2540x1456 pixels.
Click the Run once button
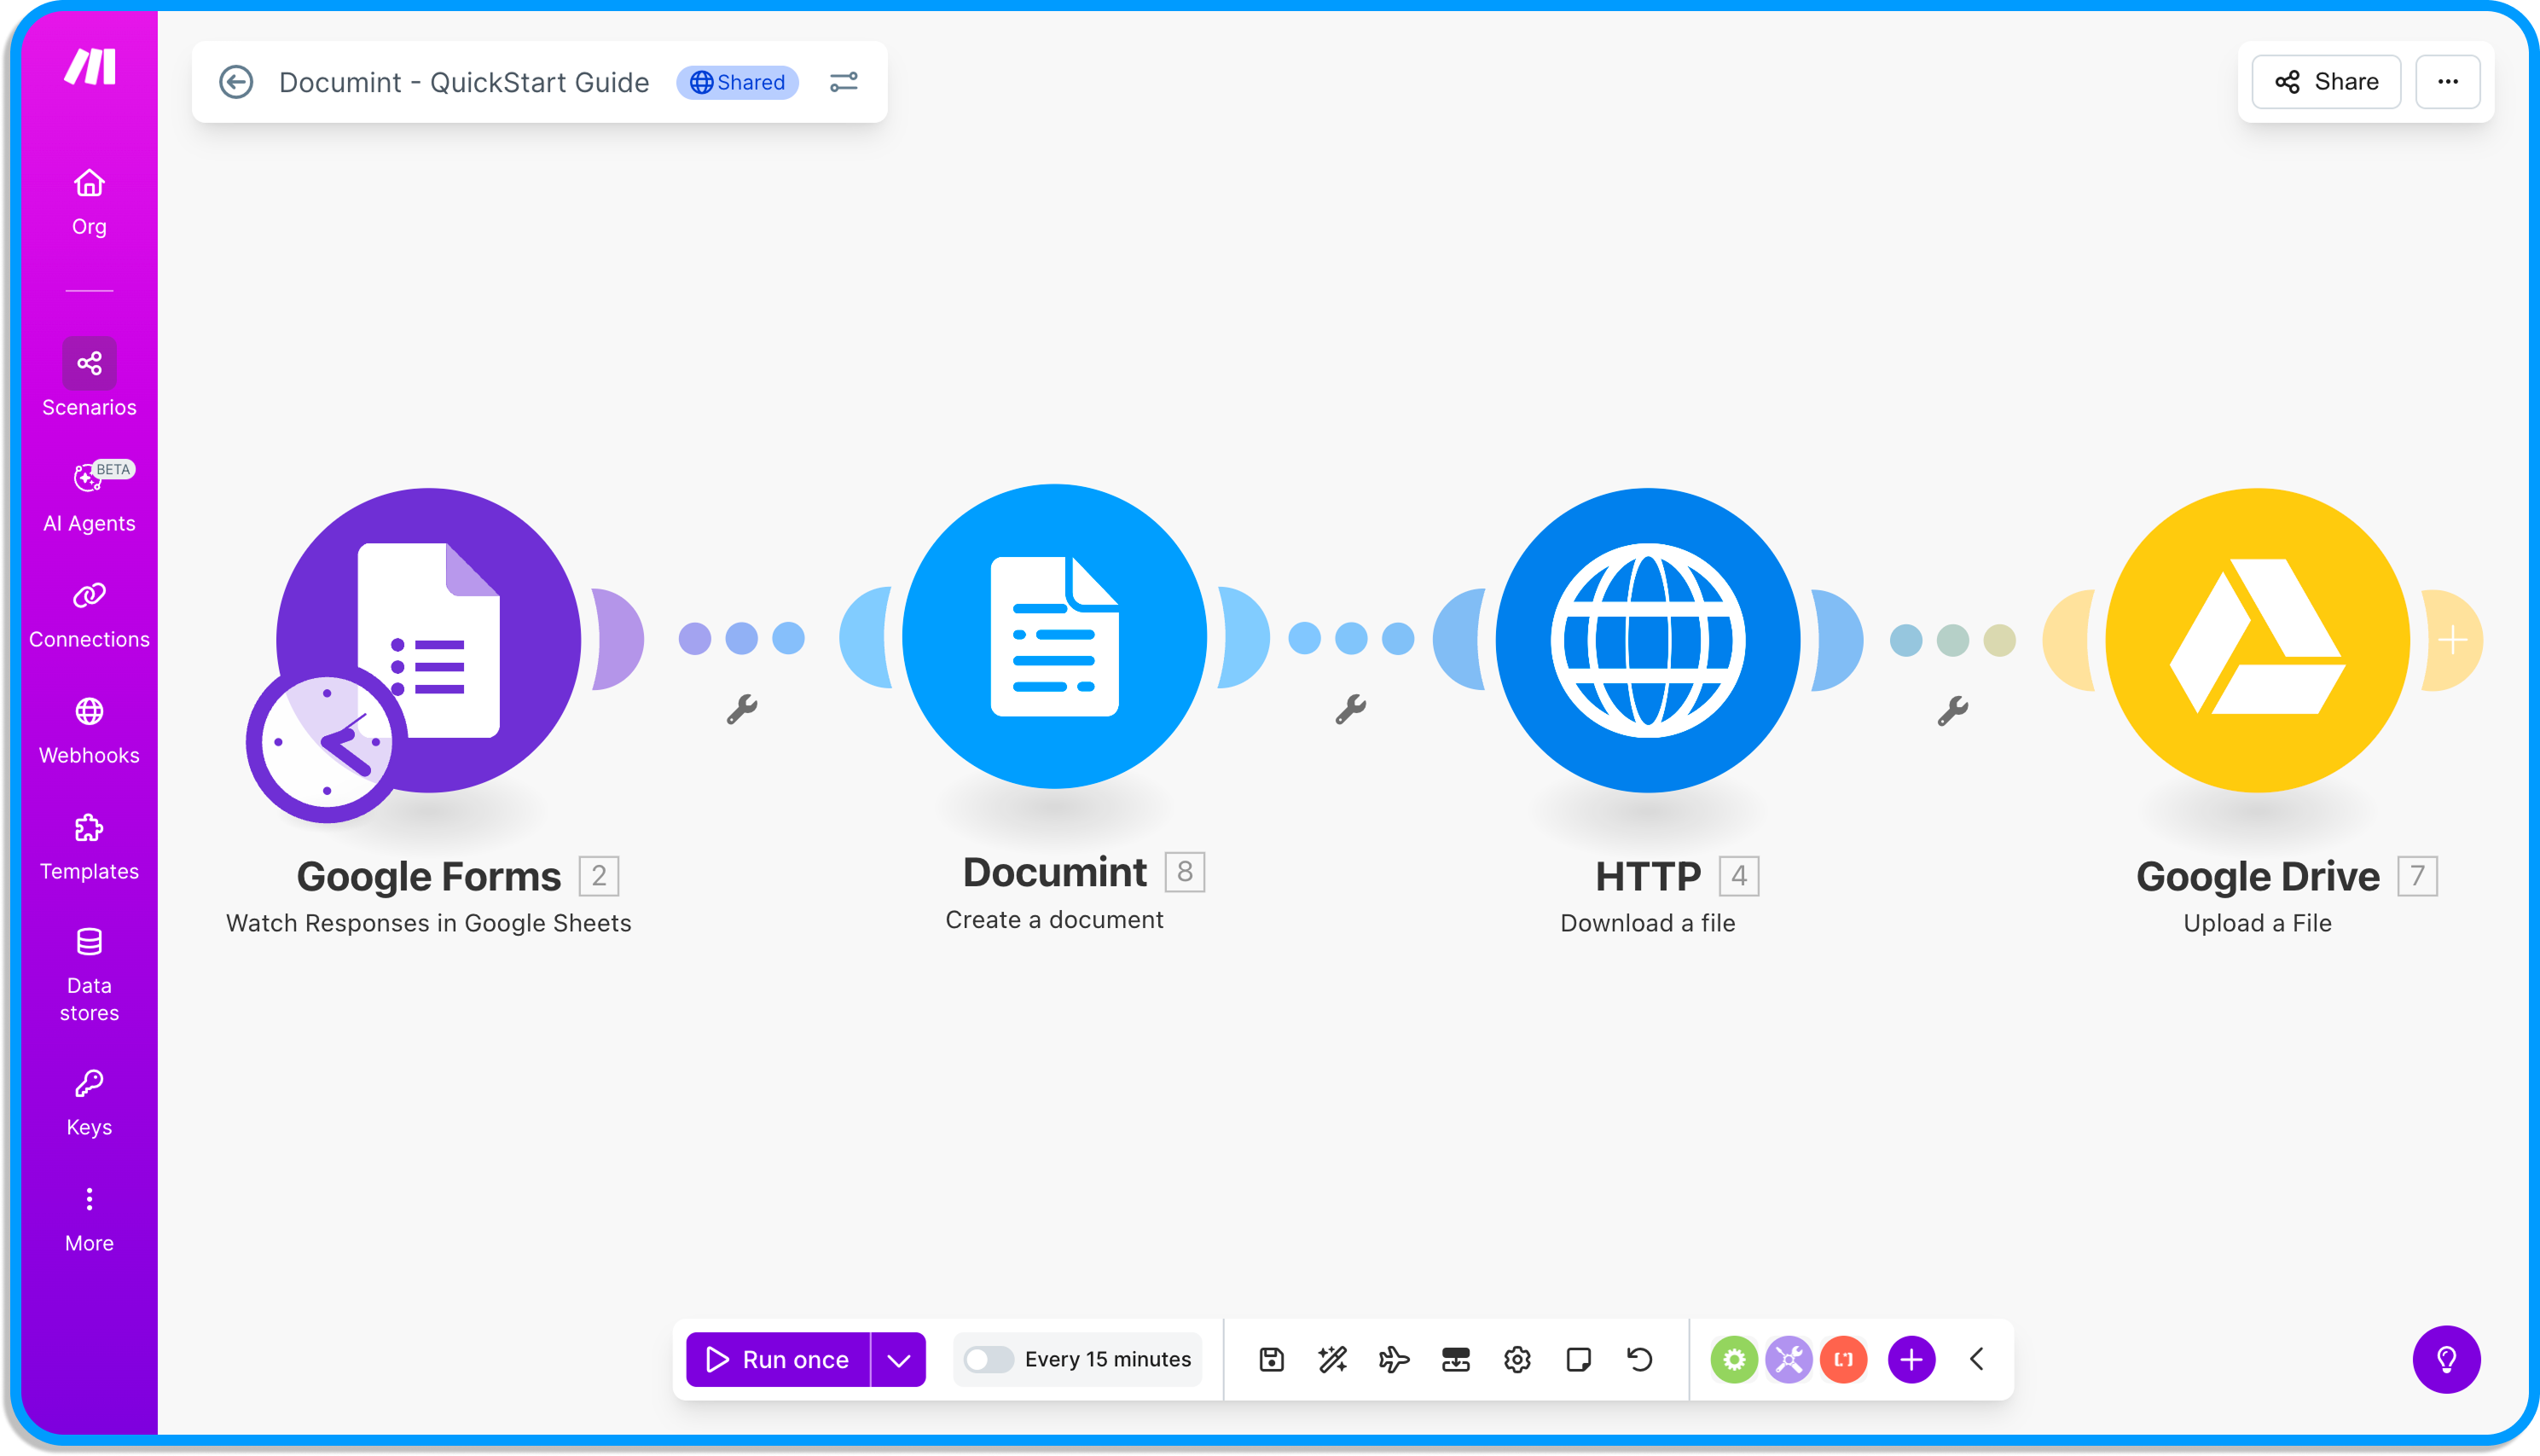pos(778,1359)
